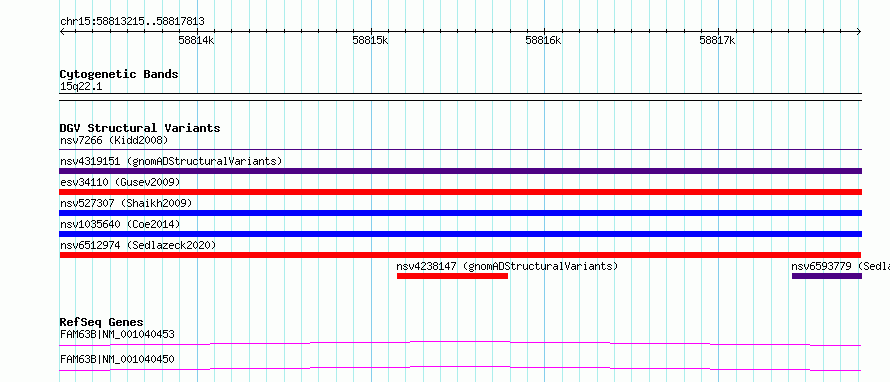Open nsv6512974 (Sedlazeck2020) label
This screenshot has width=890, height=382.
[x=138, y=245]
